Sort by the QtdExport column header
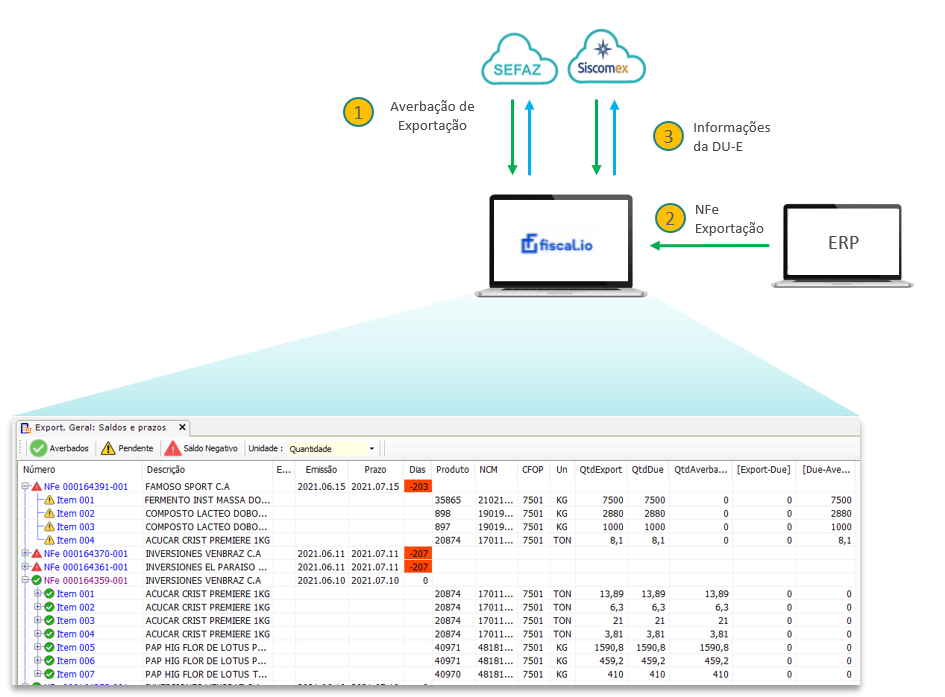 click(600, 469)
